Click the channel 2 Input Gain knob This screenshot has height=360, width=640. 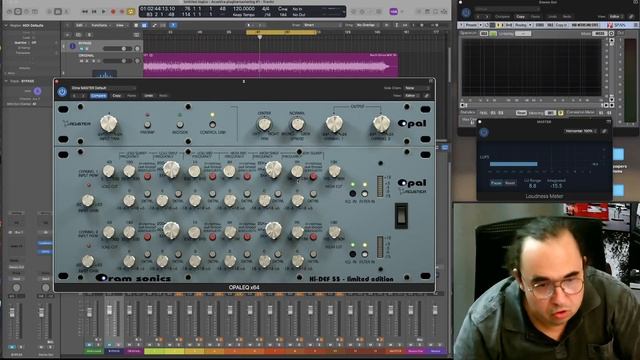coord(88,261)
